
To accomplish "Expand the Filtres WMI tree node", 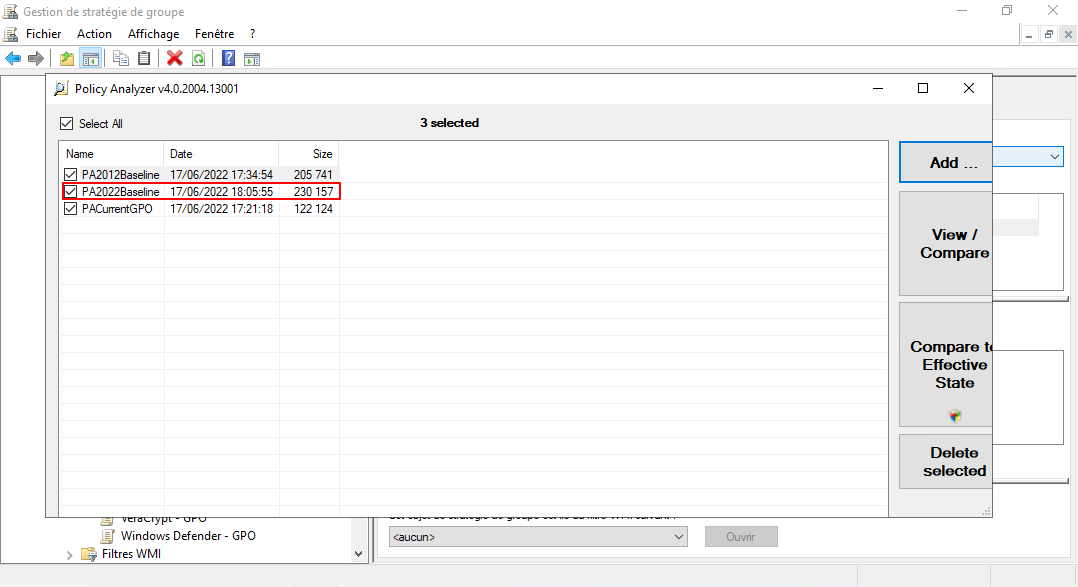I will point(70,554).
